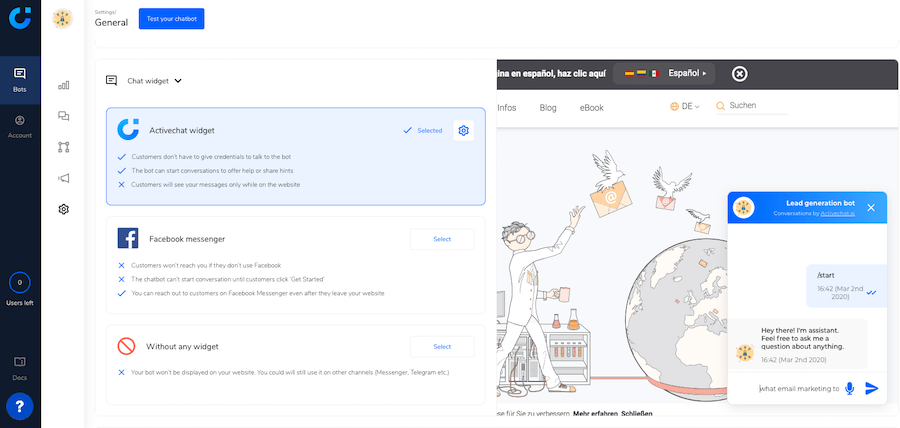Click the no-widget prohibited icon

(x=126, y=346)
